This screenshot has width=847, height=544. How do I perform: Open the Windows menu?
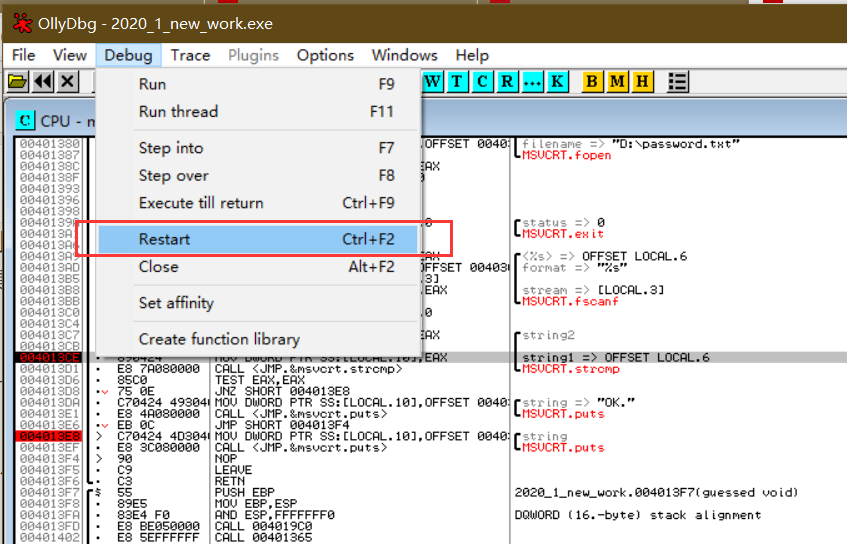tap(405, 55)
